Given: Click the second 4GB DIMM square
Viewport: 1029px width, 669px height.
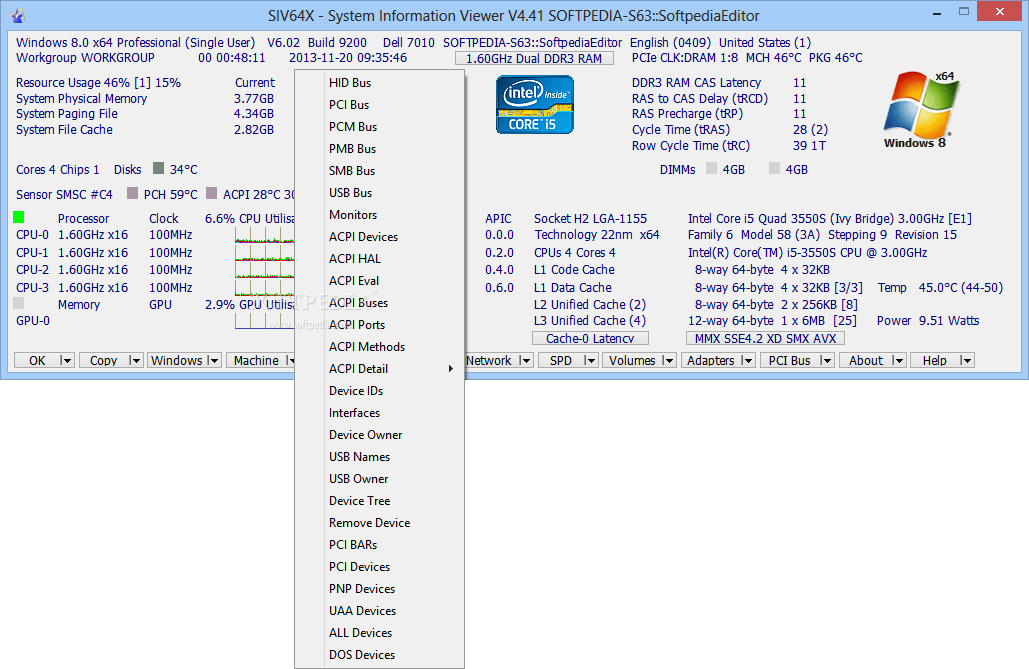Looking at the screenshot, I should pyautogui.click(x=774, y=168).
